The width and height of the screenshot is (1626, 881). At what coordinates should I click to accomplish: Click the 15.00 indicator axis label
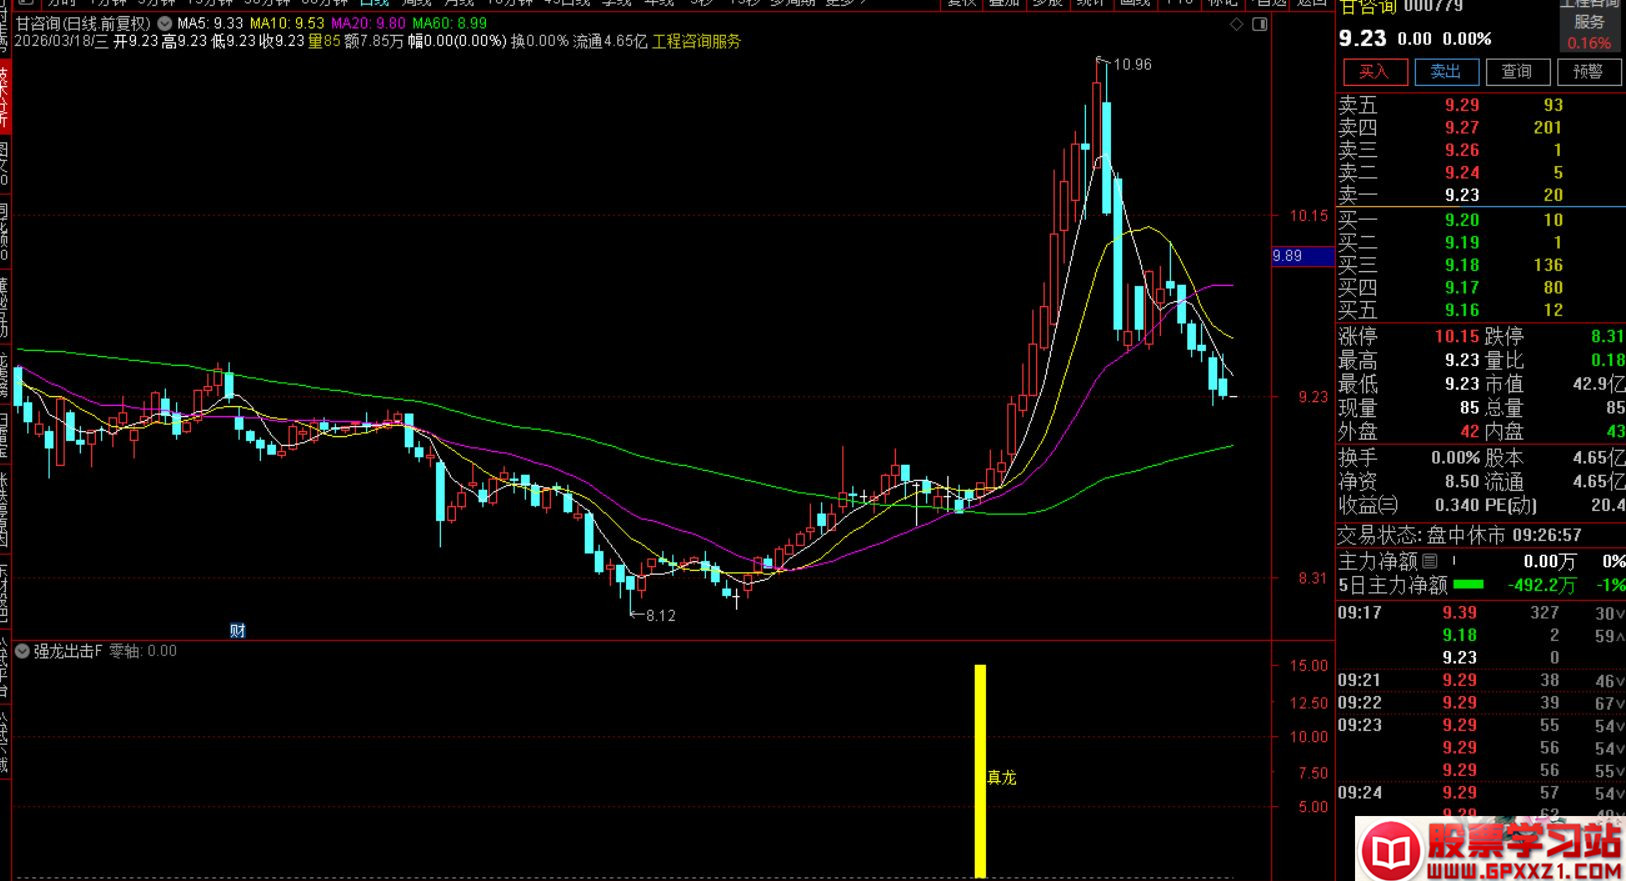click(x=1308, y=666)
